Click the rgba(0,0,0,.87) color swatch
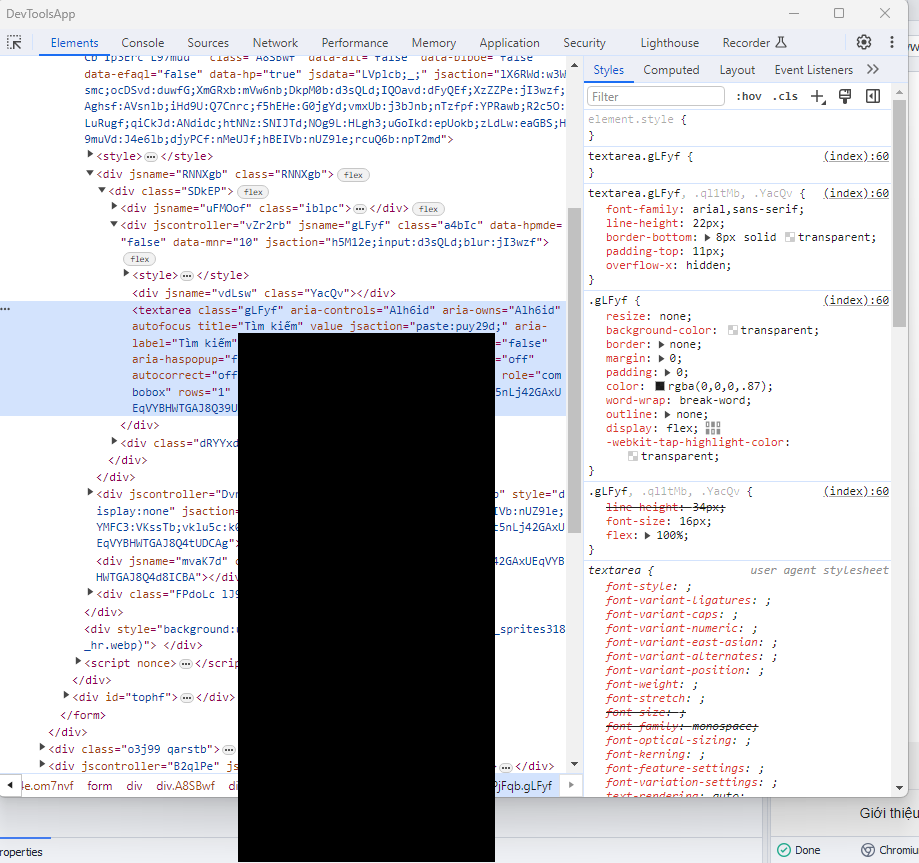 [660, 386]
